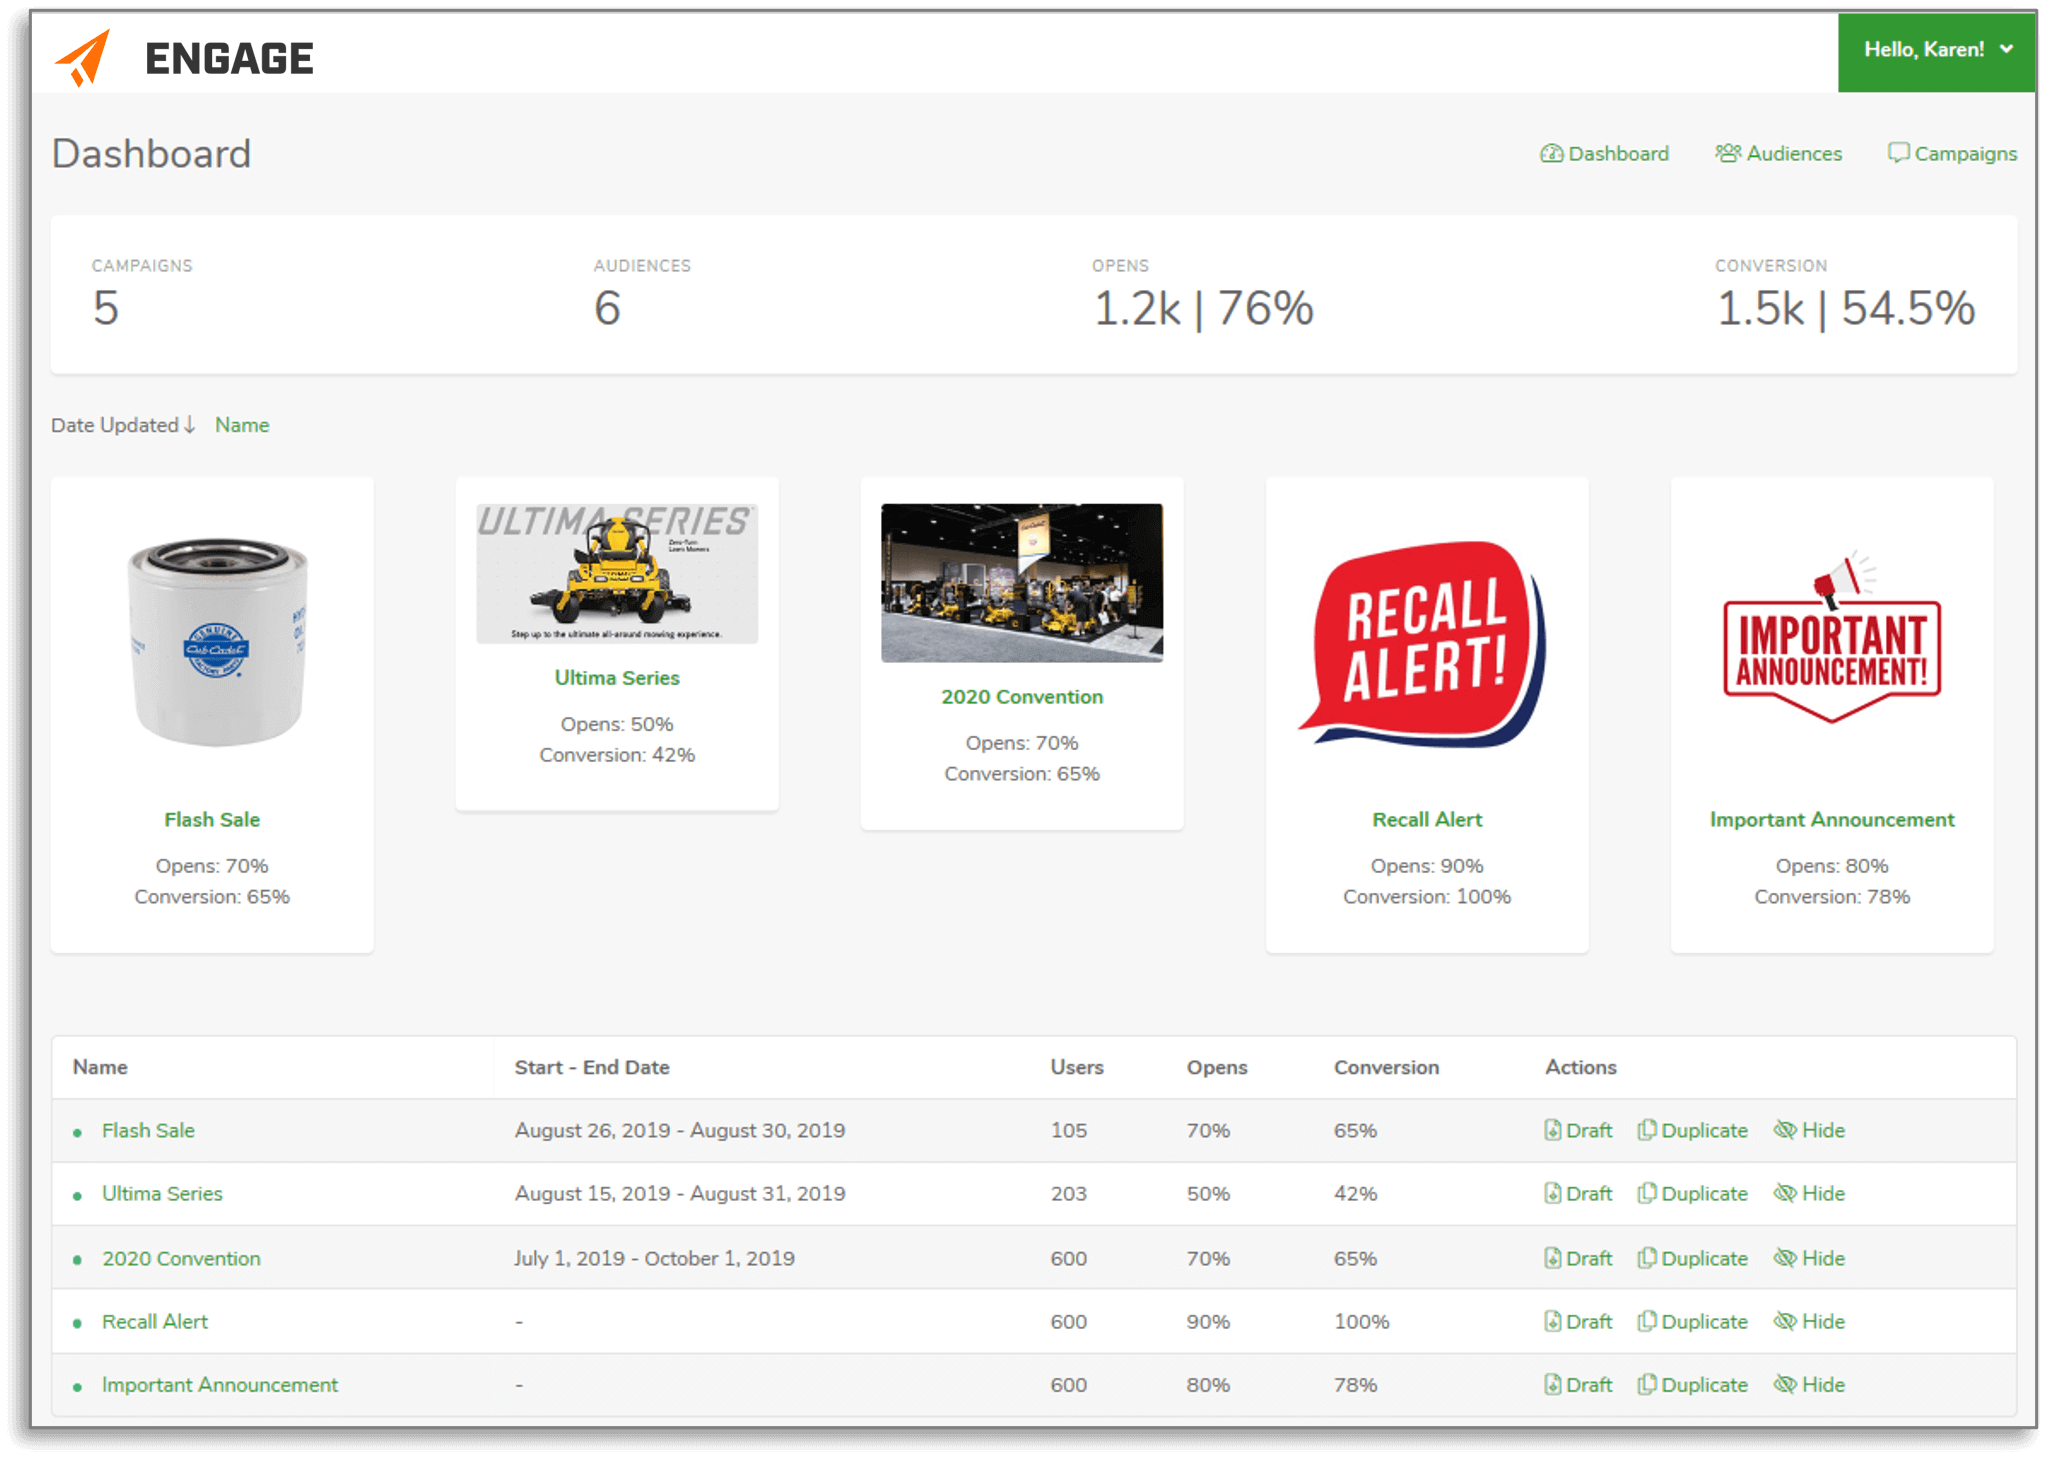Image resolution: width=2047 pixels, height=1458 pixels.
Task: Go to the Dashboard nav link
Action: click(1605, 153)
